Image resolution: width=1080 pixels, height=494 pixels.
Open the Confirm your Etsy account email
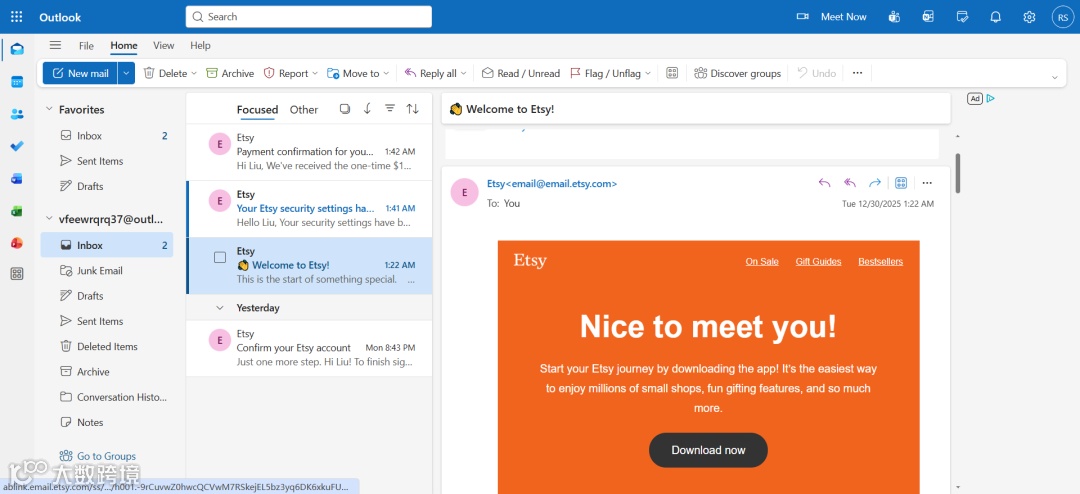click(x=309, y=348)
